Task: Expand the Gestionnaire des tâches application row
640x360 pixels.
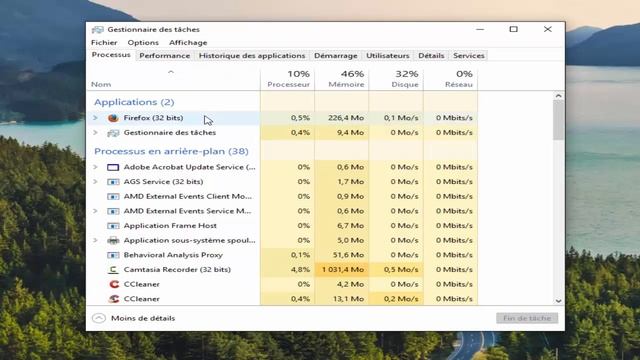Action: pyautogui.click(x=95, y=133)
